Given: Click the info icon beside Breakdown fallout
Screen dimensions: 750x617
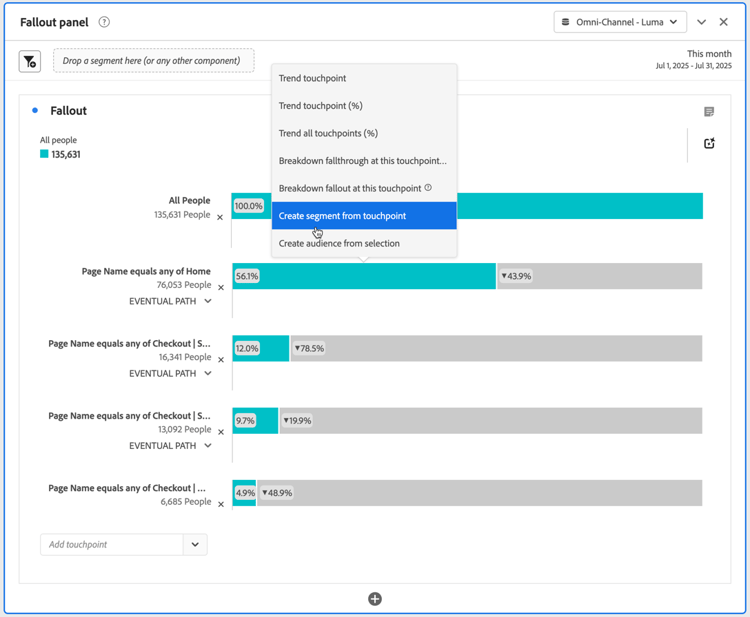Looking at the screenshot, I should [428, 187].
